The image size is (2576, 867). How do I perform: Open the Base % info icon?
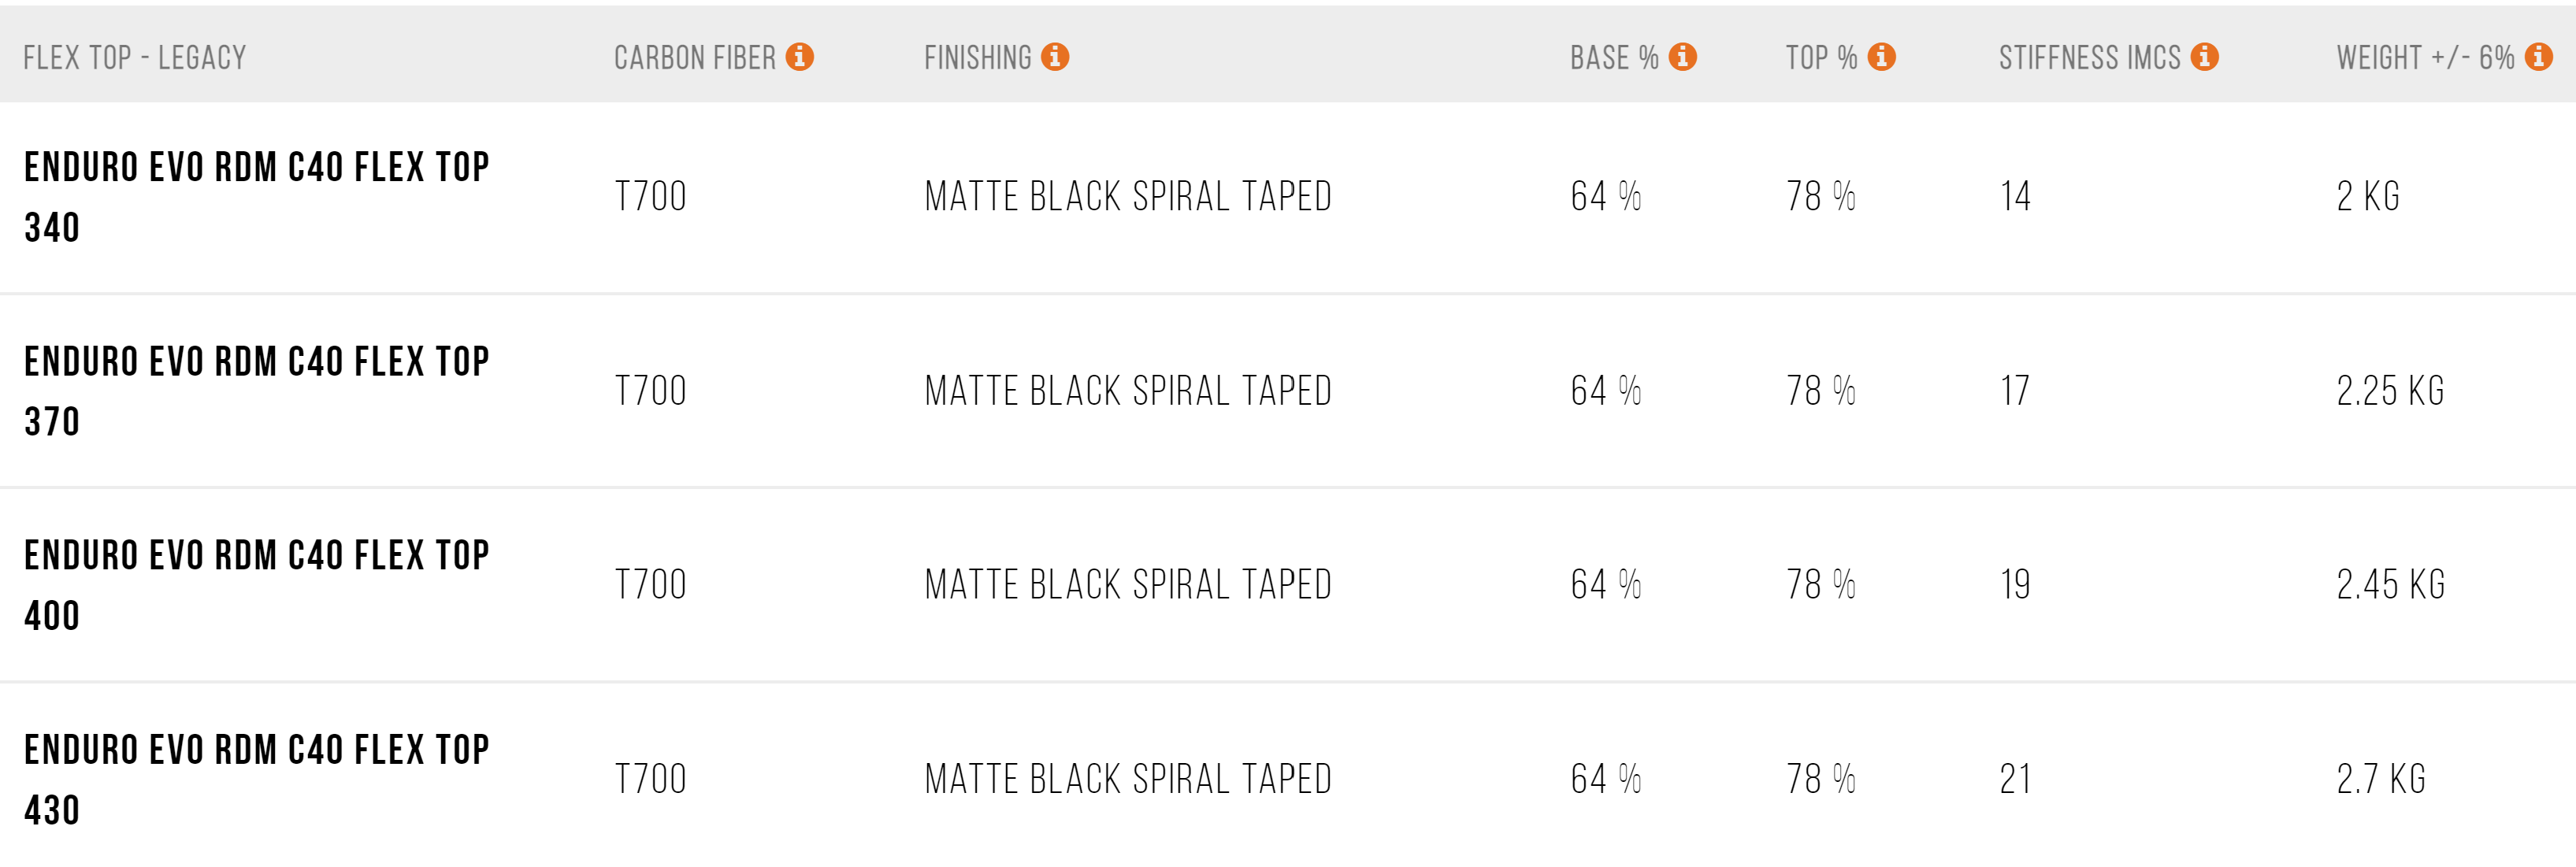click(1683, 57)
